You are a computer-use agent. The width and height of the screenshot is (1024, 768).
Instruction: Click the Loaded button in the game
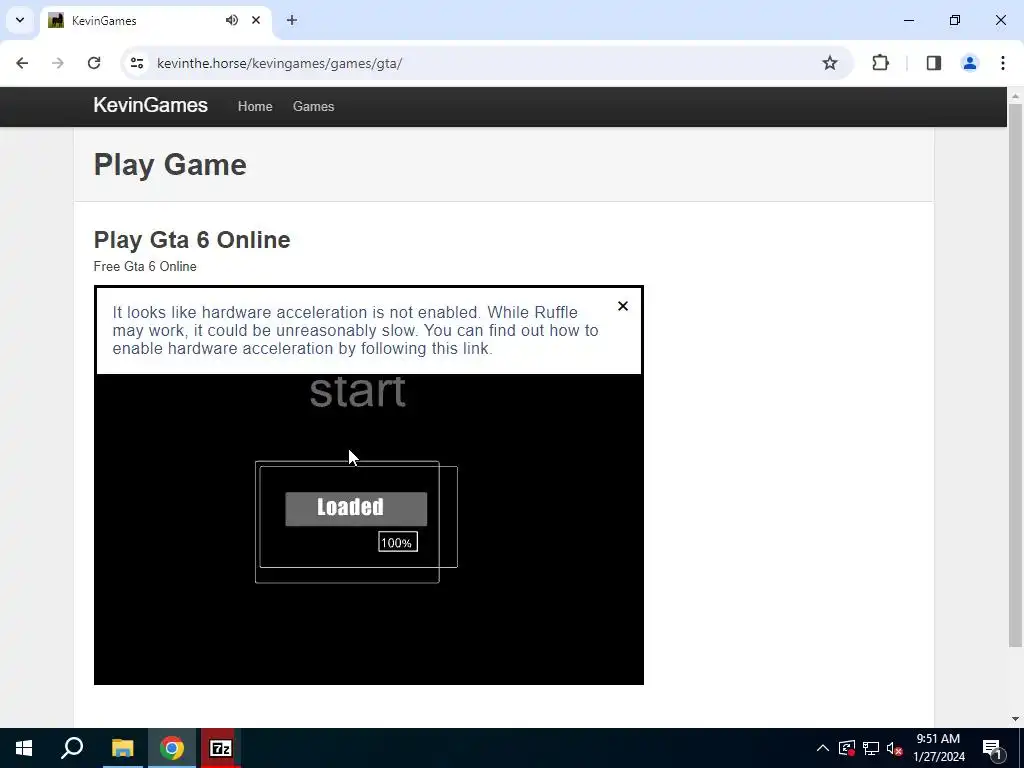pyautogui.click(x=356, y=509)
